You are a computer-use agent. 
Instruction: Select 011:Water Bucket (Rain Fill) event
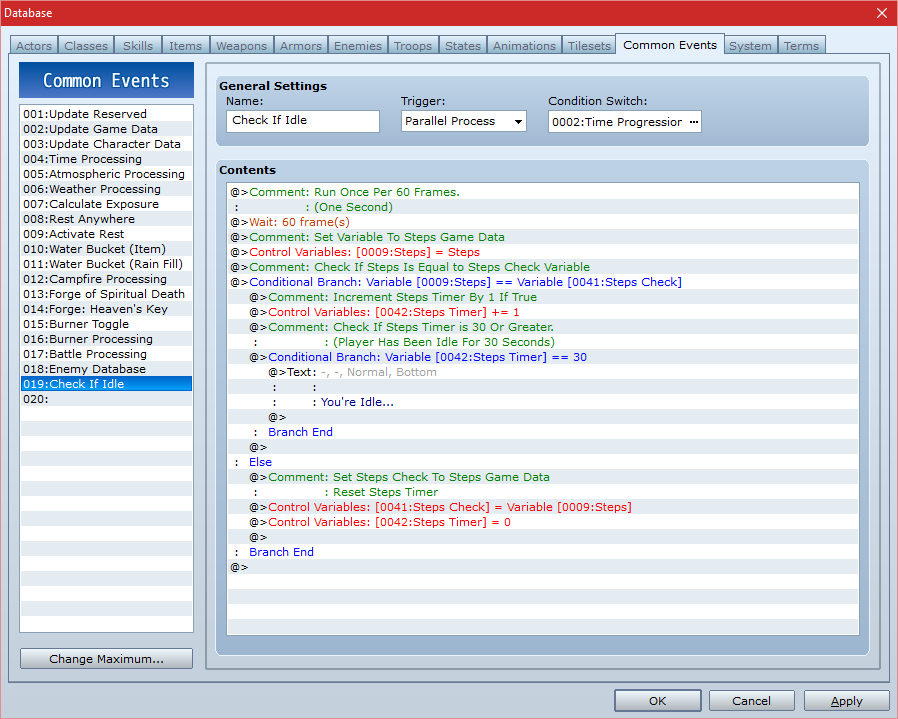point(106,264)
